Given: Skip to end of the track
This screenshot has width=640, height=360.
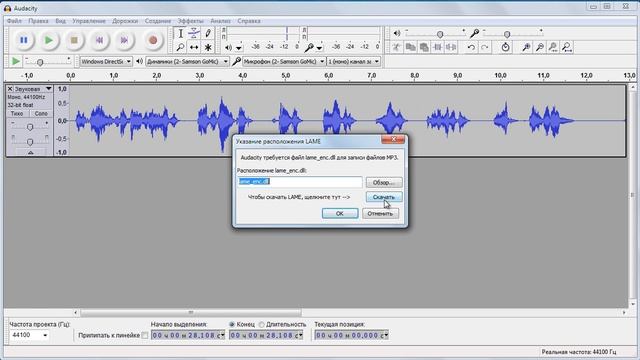Looking at the screenshot, I should [124, 40].
